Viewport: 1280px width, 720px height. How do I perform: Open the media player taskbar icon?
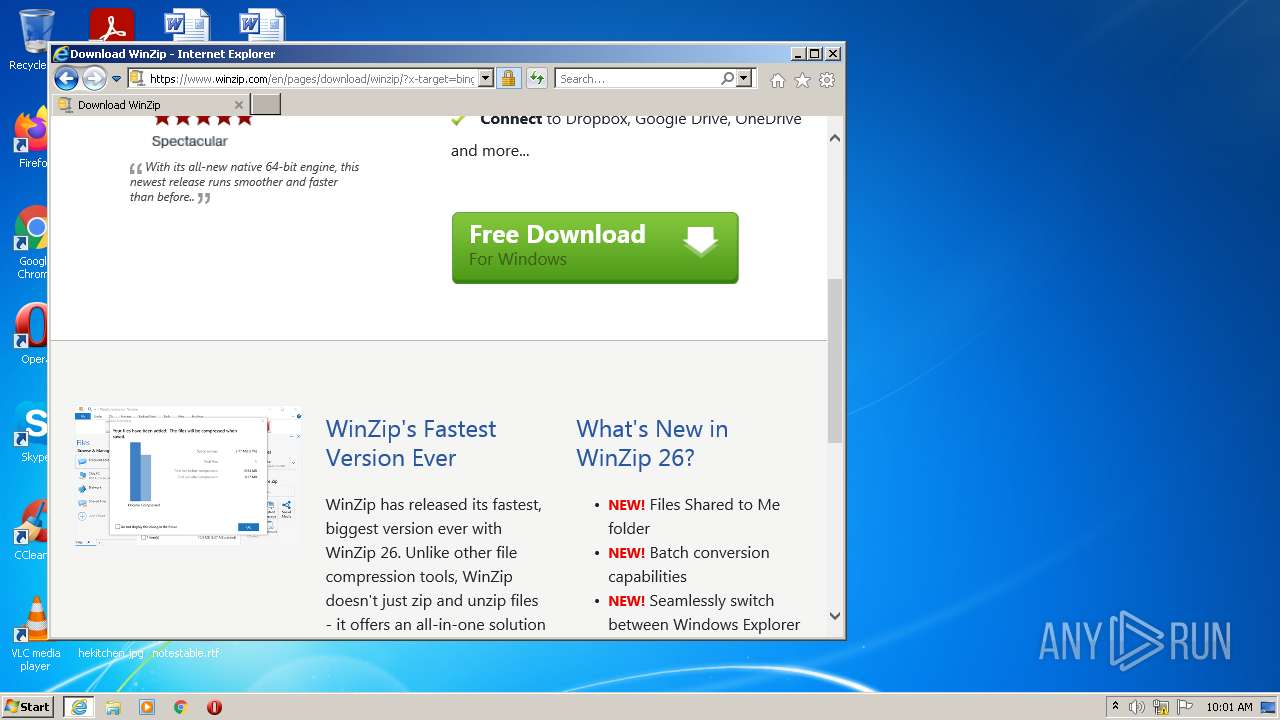pyautogui.click(x=147, y=707)
